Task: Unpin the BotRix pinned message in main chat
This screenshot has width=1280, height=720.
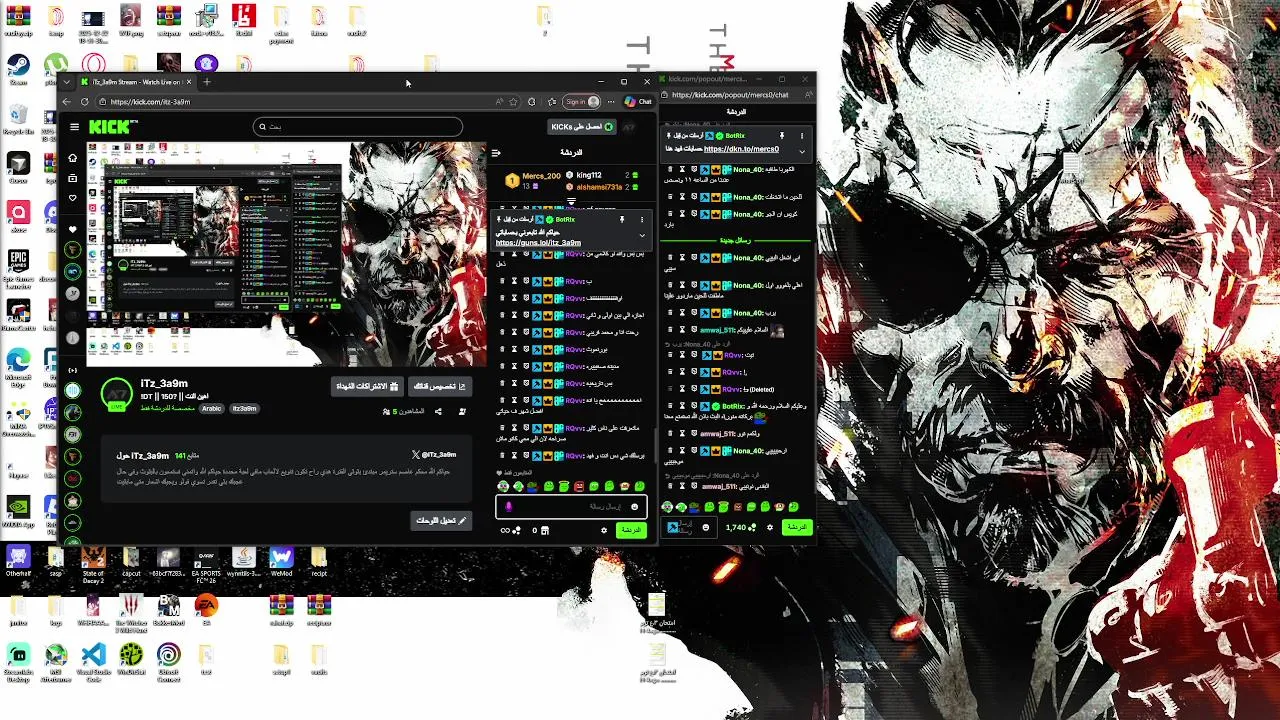Action: (622, 219)
